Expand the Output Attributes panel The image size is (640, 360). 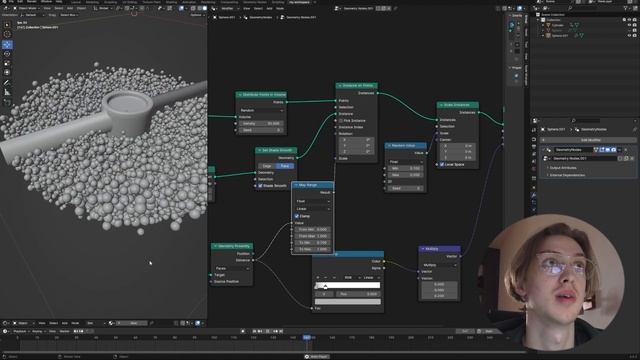pos(563,168)
